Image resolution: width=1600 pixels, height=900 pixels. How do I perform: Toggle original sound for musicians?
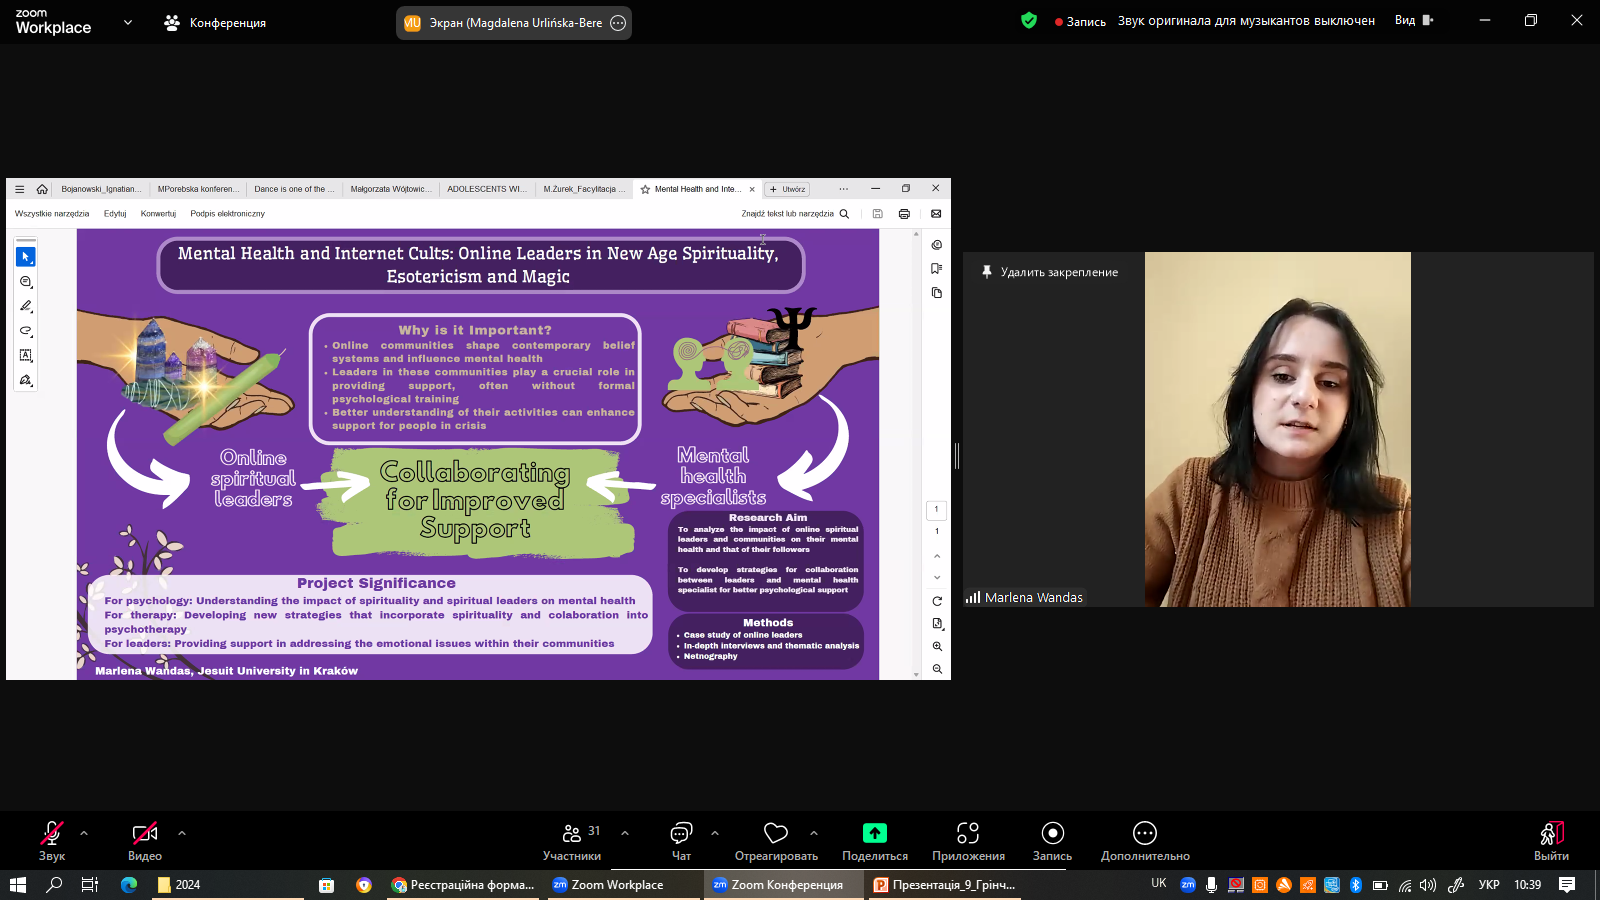point(1246,21)
